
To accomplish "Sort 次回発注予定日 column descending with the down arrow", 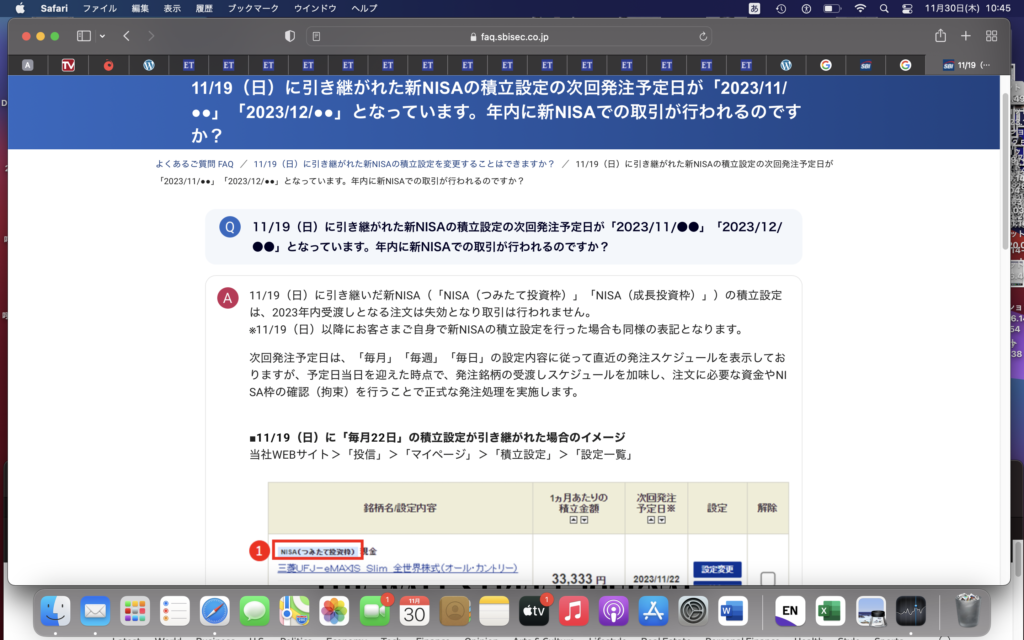I will [662, 520].
